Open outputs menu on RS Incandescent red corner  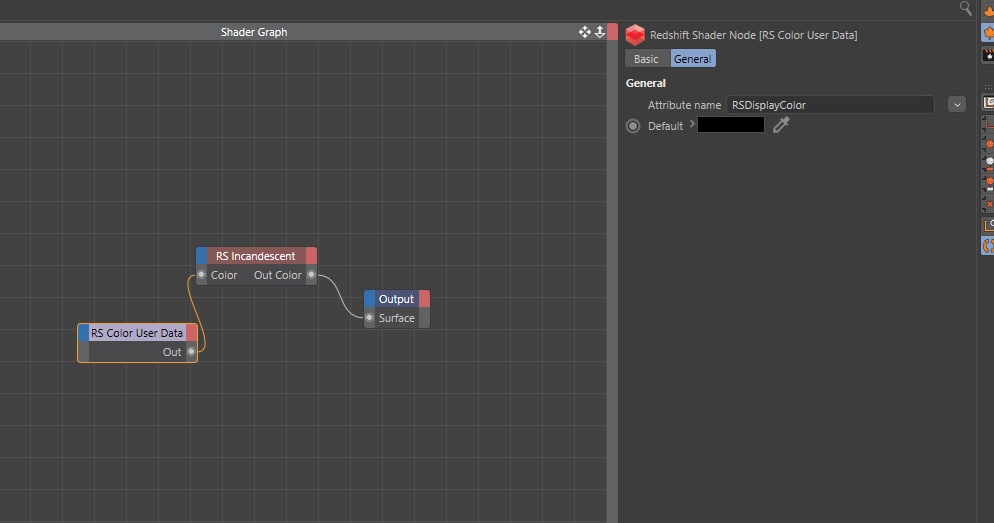(311, 255)
